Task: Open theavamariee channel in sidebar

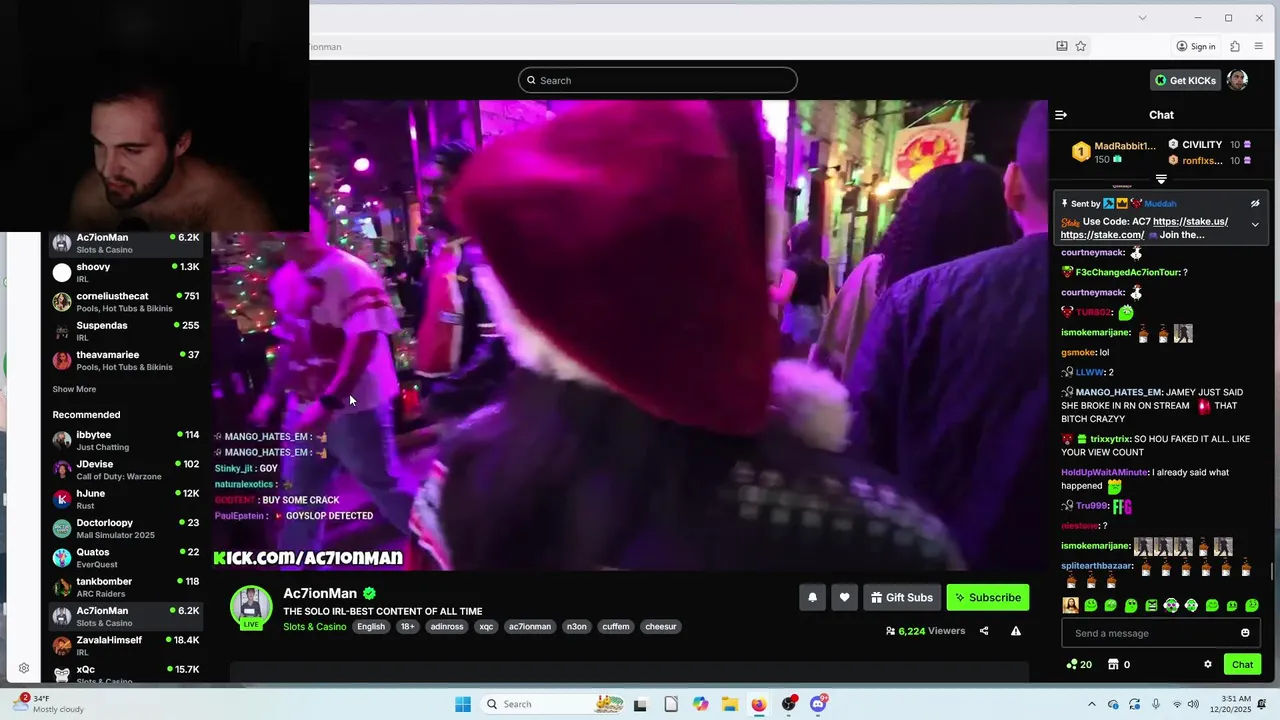Action: [126, 360]
